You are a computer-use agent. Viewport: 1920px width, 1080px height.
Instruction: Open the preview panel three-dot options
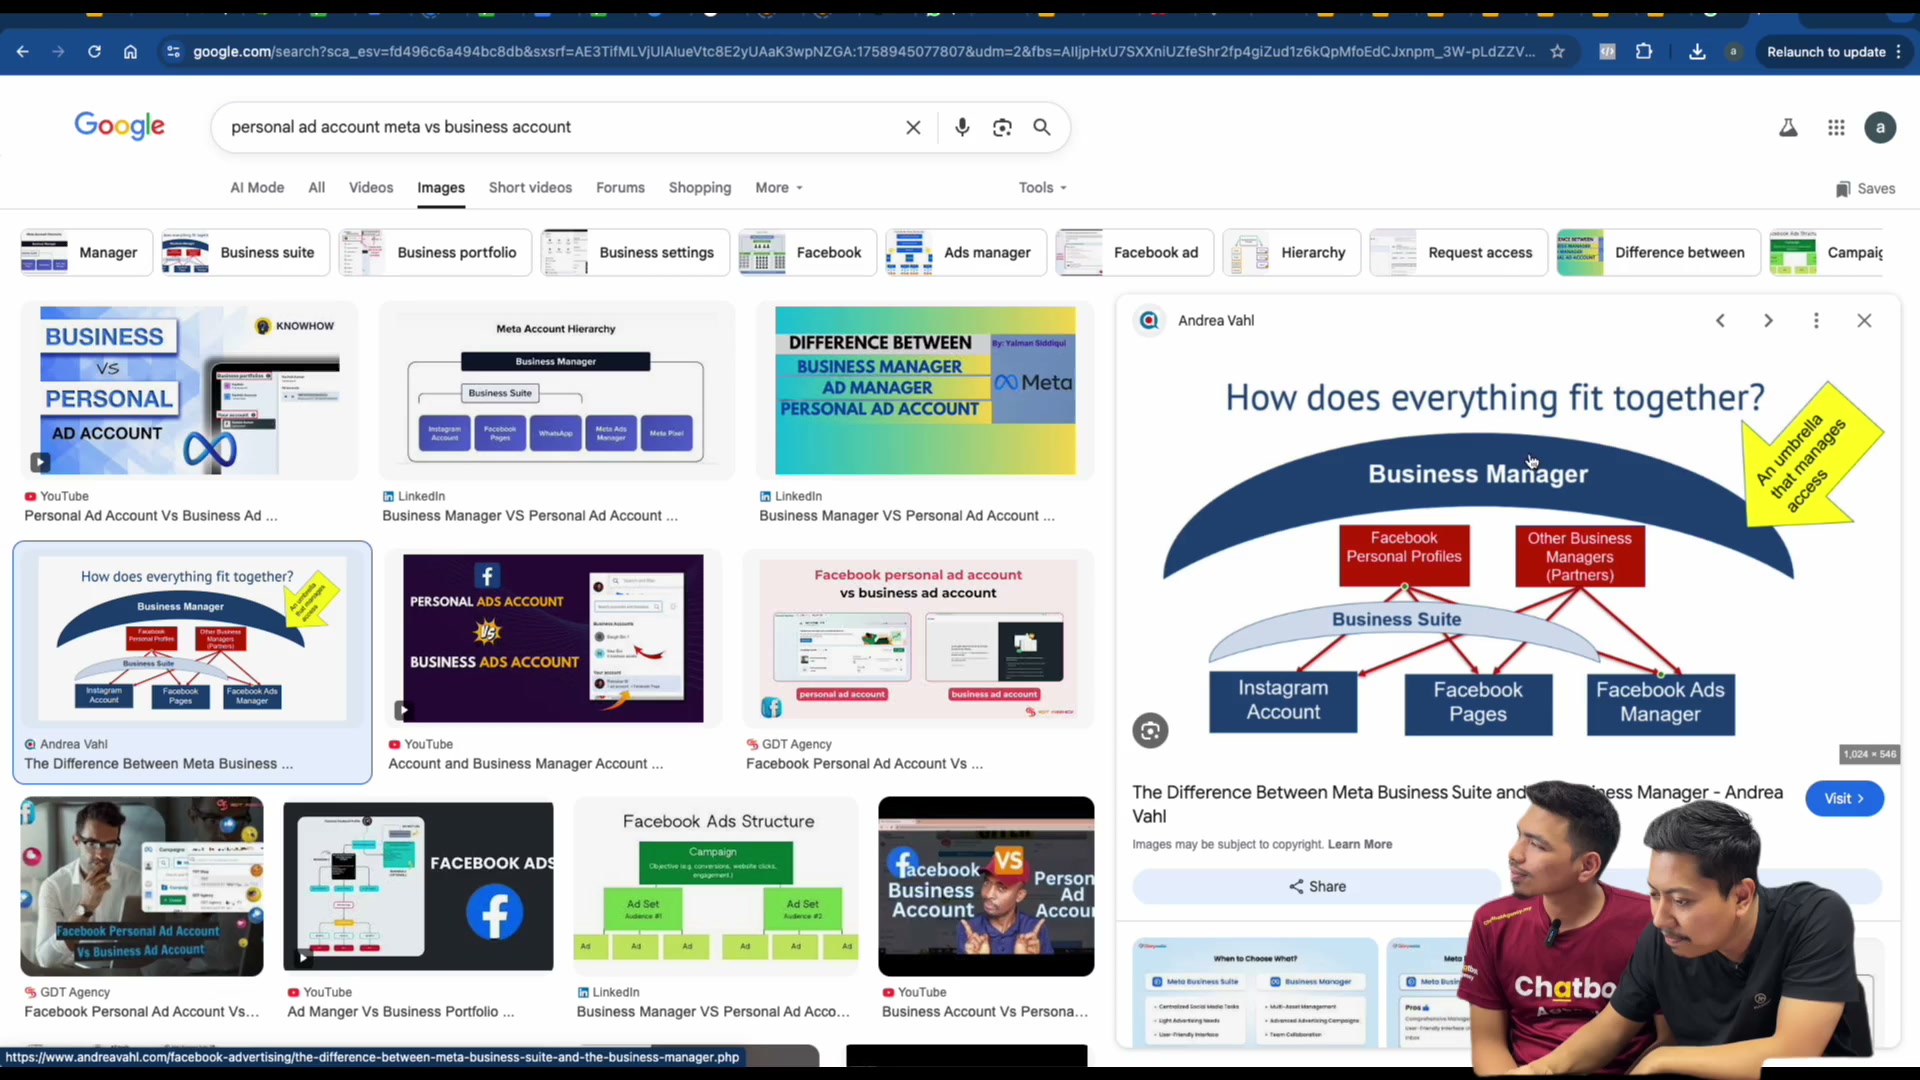coord(1816,320)
